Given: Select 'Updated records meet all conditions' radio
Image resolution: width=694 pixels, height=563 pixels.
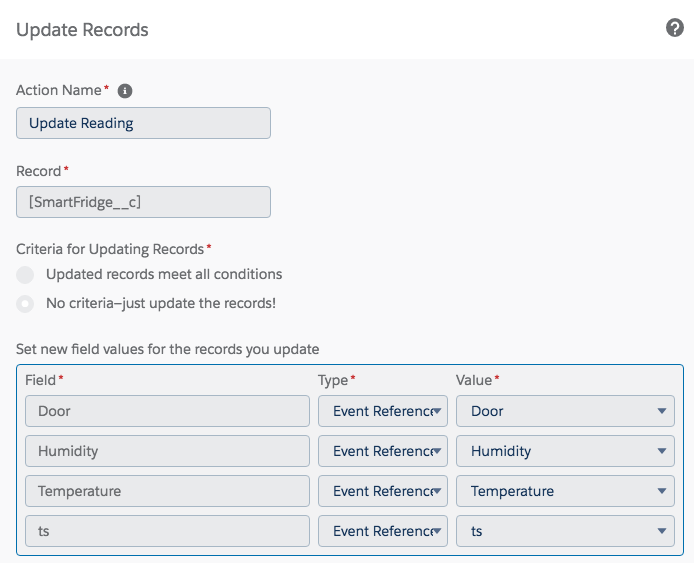Looking at the screenshot, I should point(25,275).
